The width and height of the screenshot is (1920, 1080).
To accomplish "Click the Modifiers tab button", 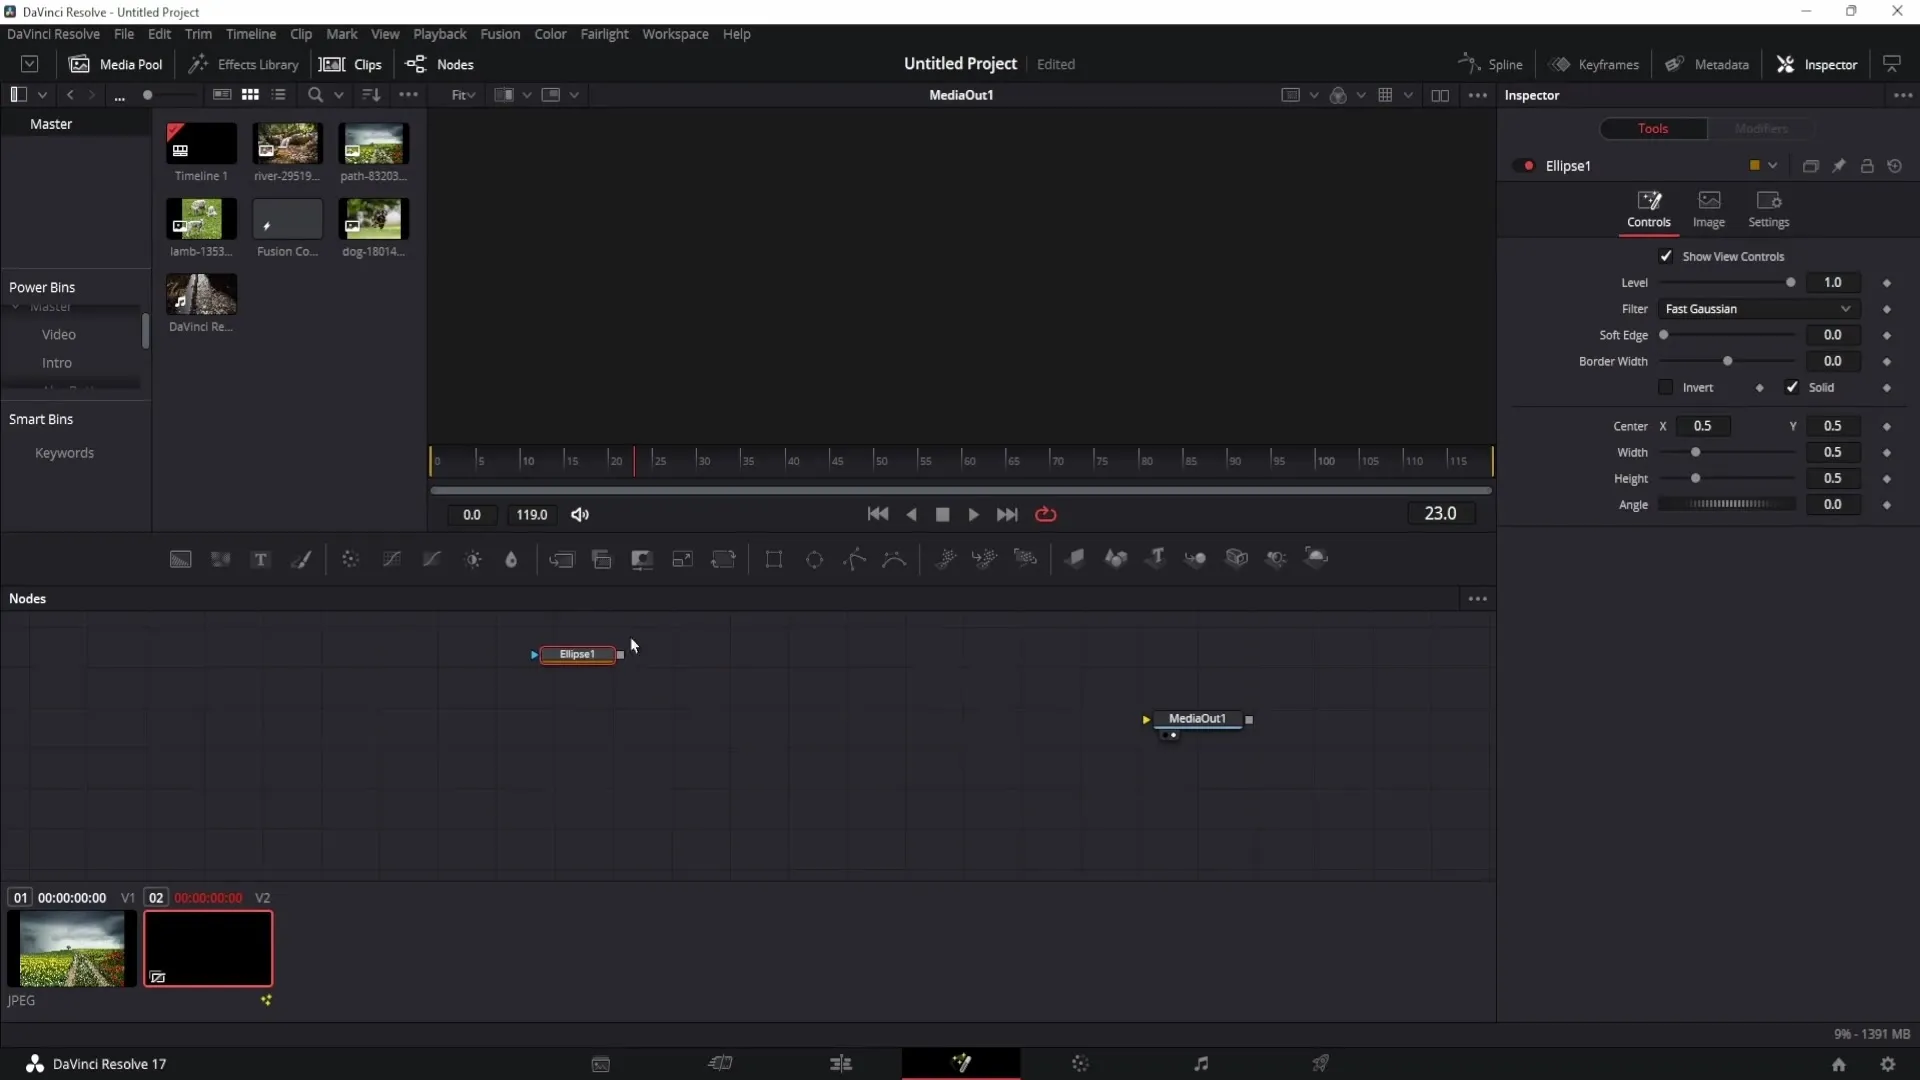I will pos(1762,128).
